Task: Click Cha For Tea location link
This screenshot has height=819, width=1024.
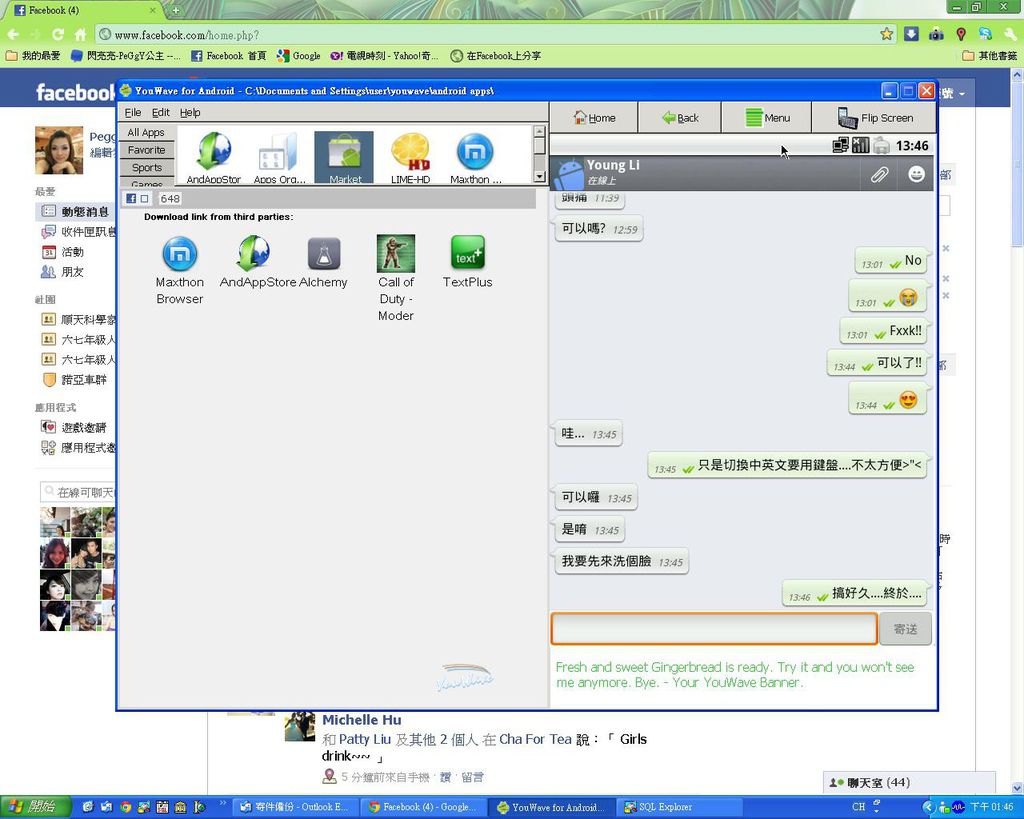Action: (x=535, y=739)
